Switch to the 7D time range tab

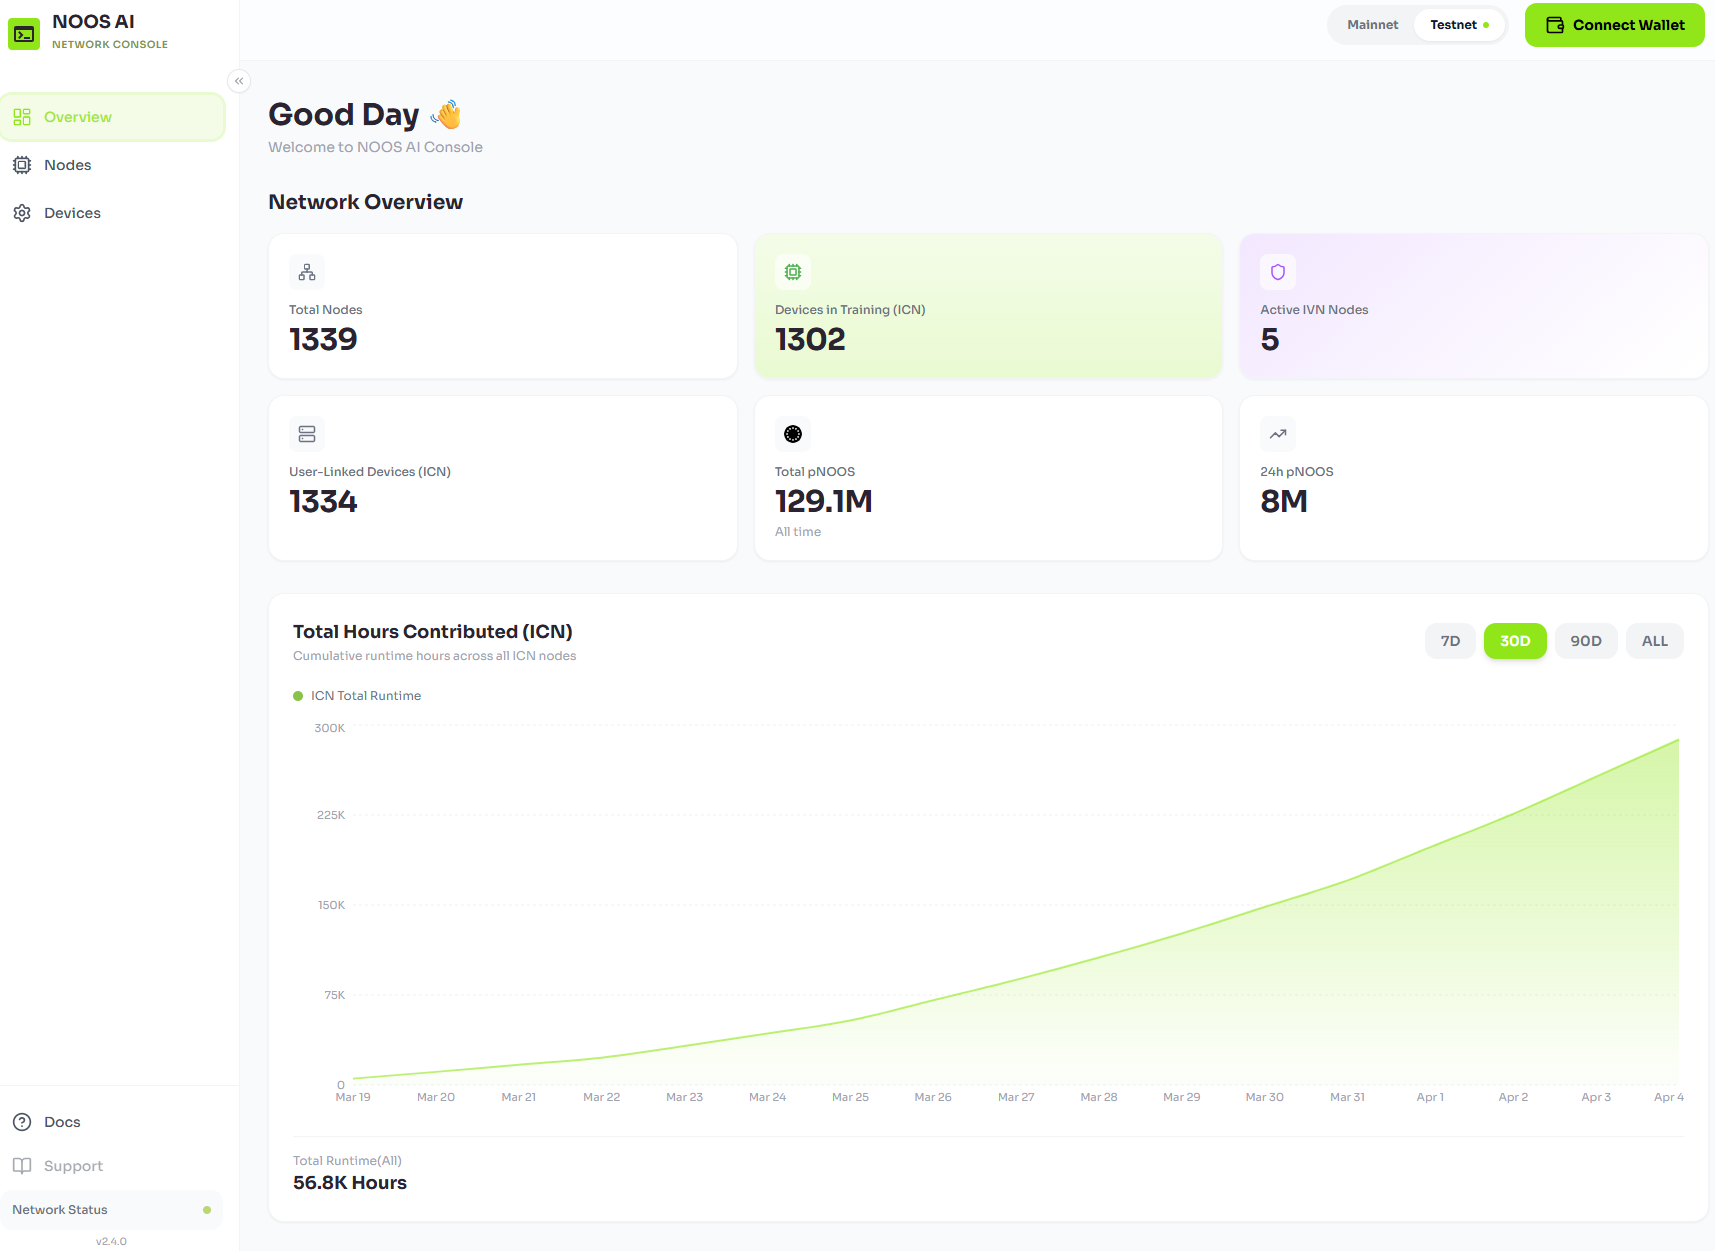tap(1449, 641)
